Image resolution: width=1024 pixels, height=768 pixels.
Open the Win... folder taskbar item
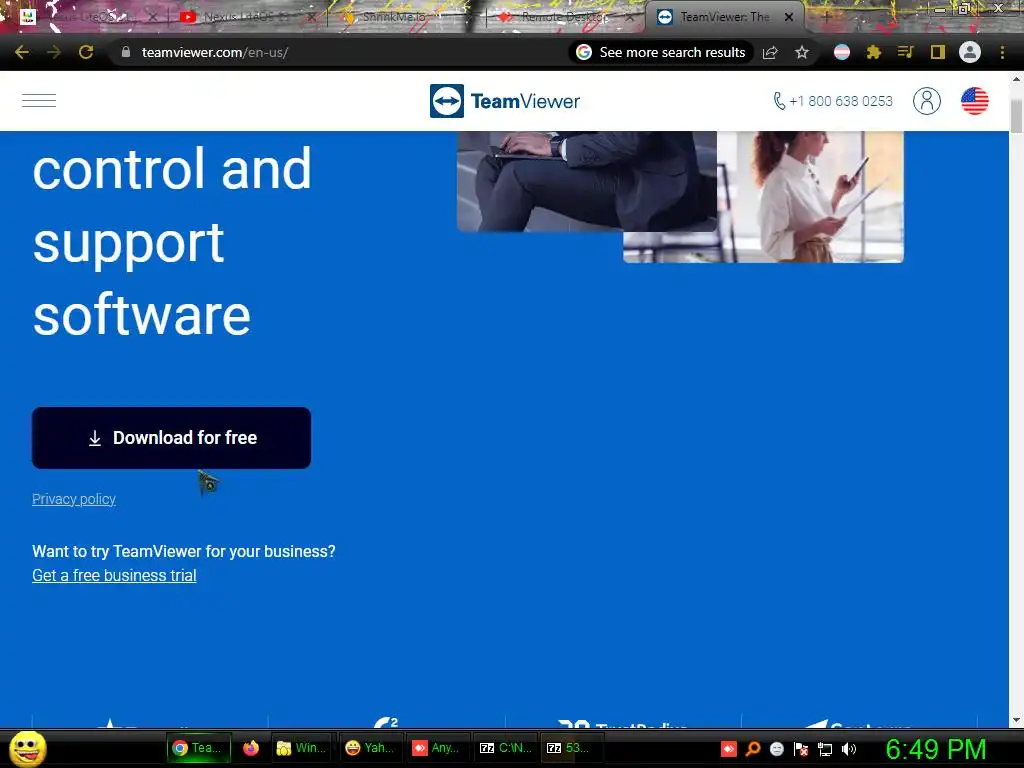[x=301, y=748]
